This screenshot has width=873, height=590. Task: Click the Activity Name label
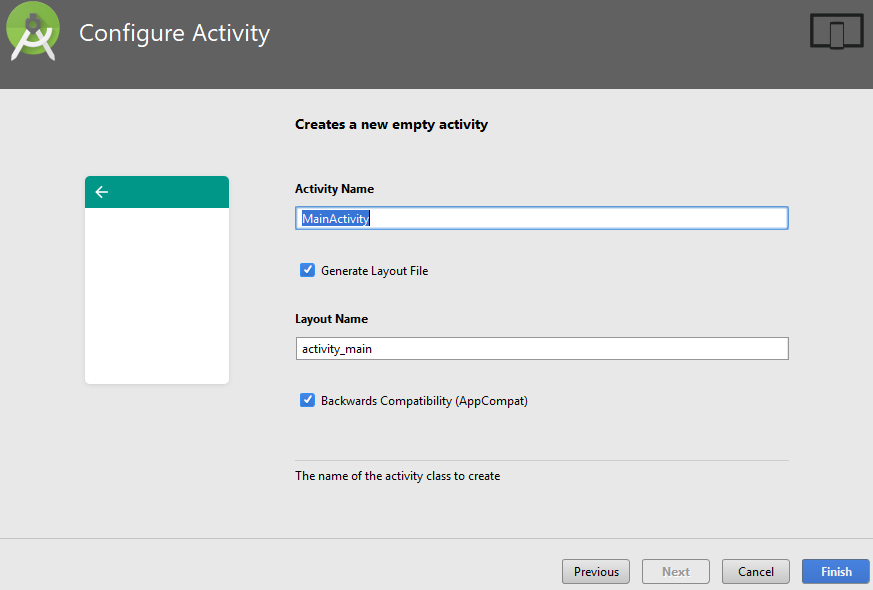click(335, 189)
